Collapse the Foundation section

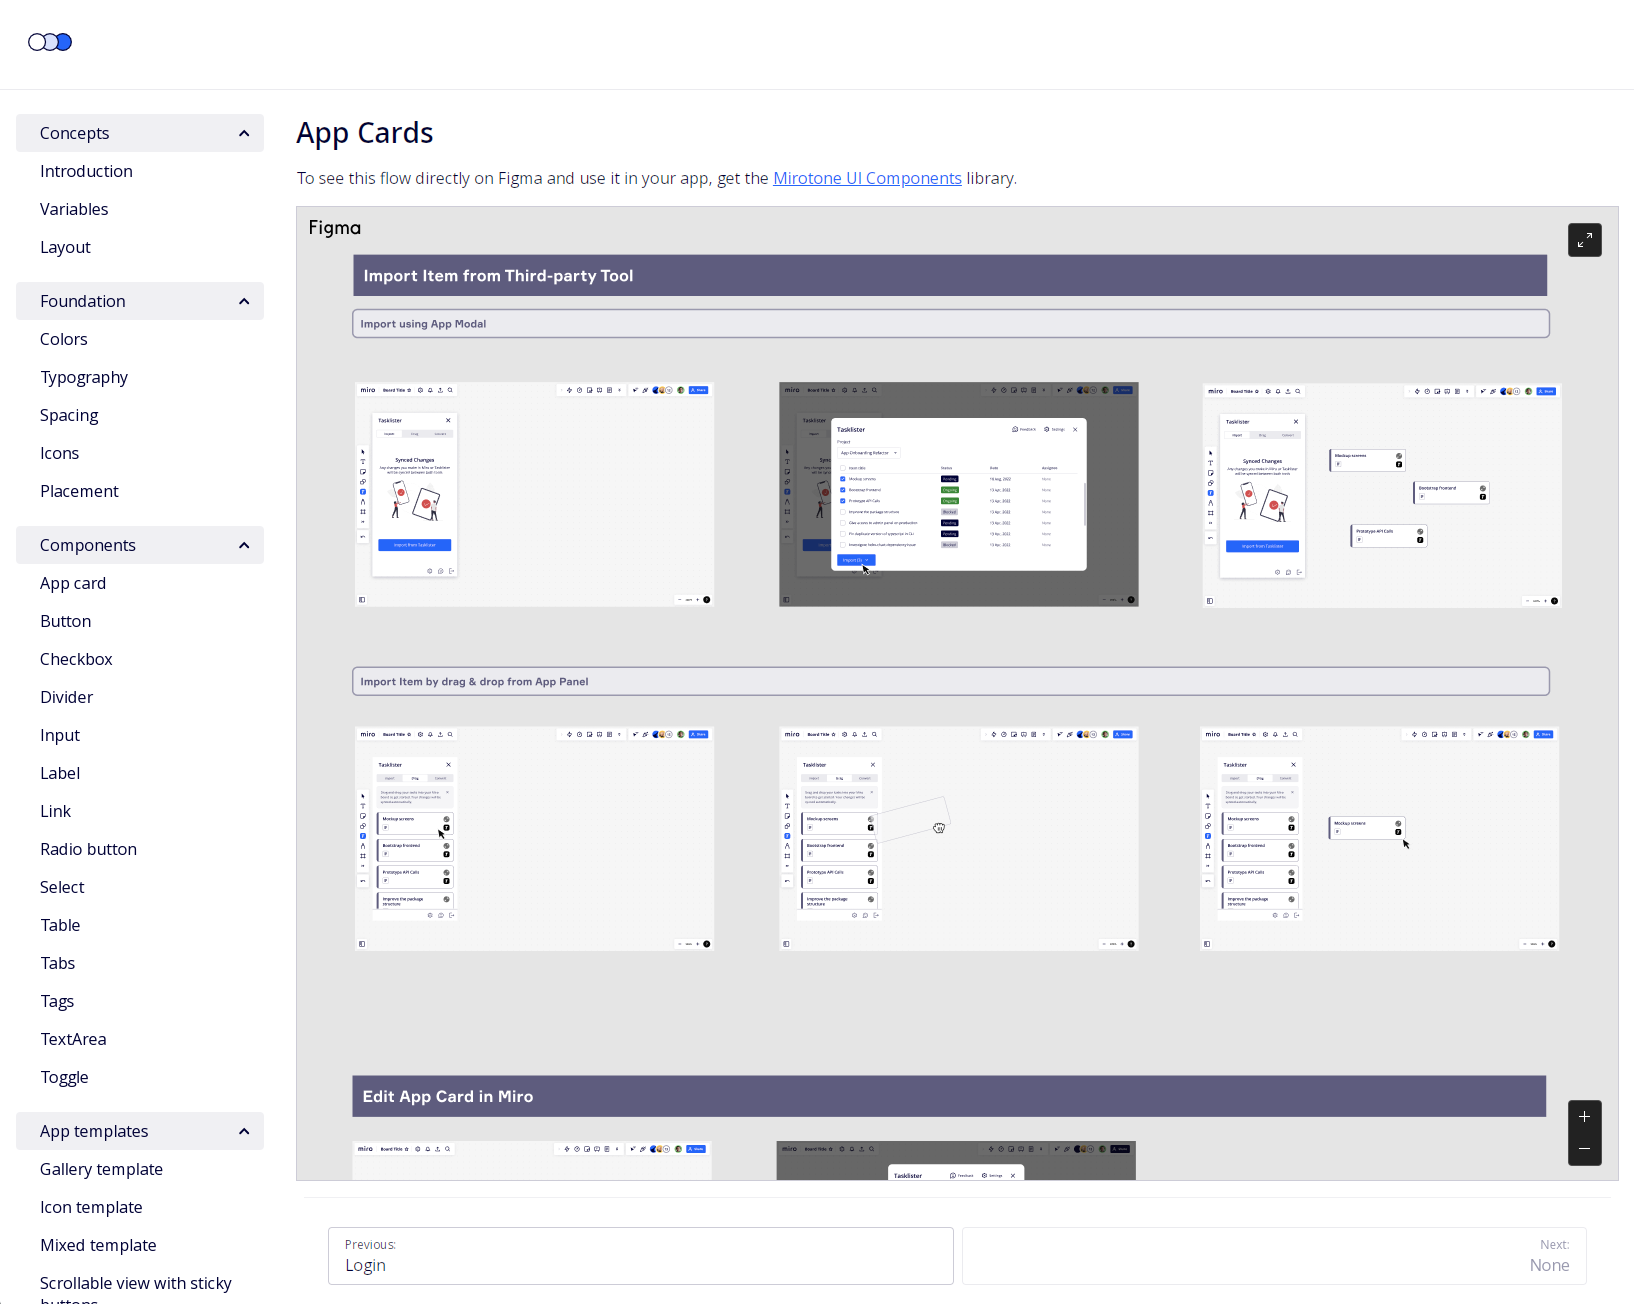(x=244, y=302)
